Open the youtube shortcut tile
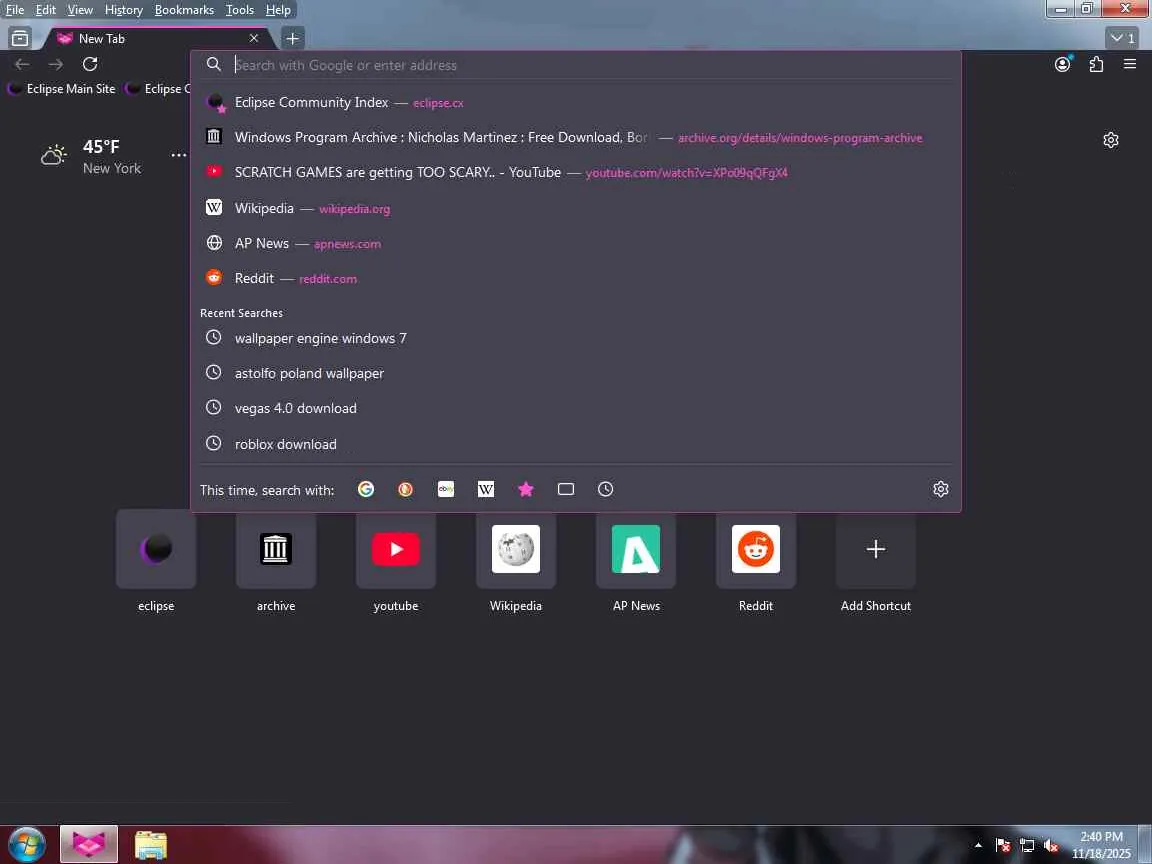The height and width of the screenshot is (864, 1152). click(396, 549)
